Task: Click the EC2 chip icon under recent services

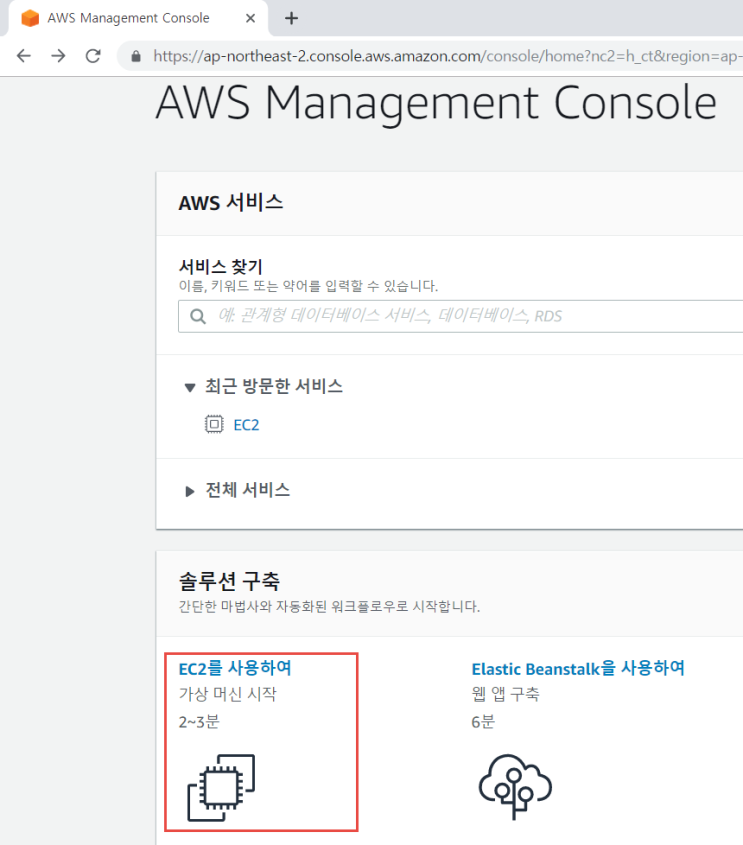Action: tap(214, 424)
